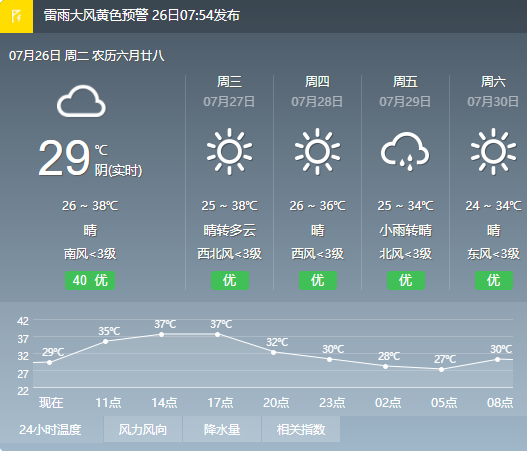Screen dimensions: 527x451
Task: Open the thunderstorm gale yellow warning text
Action: (x=141, y=15)
